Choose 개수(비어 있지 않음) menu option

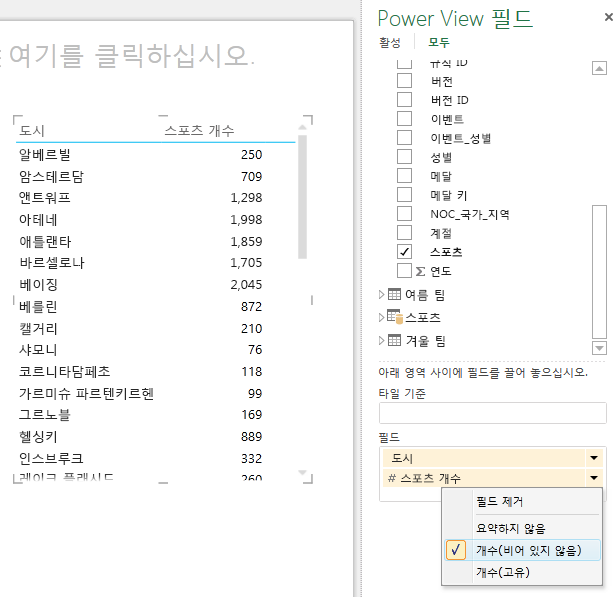[522, 550]
